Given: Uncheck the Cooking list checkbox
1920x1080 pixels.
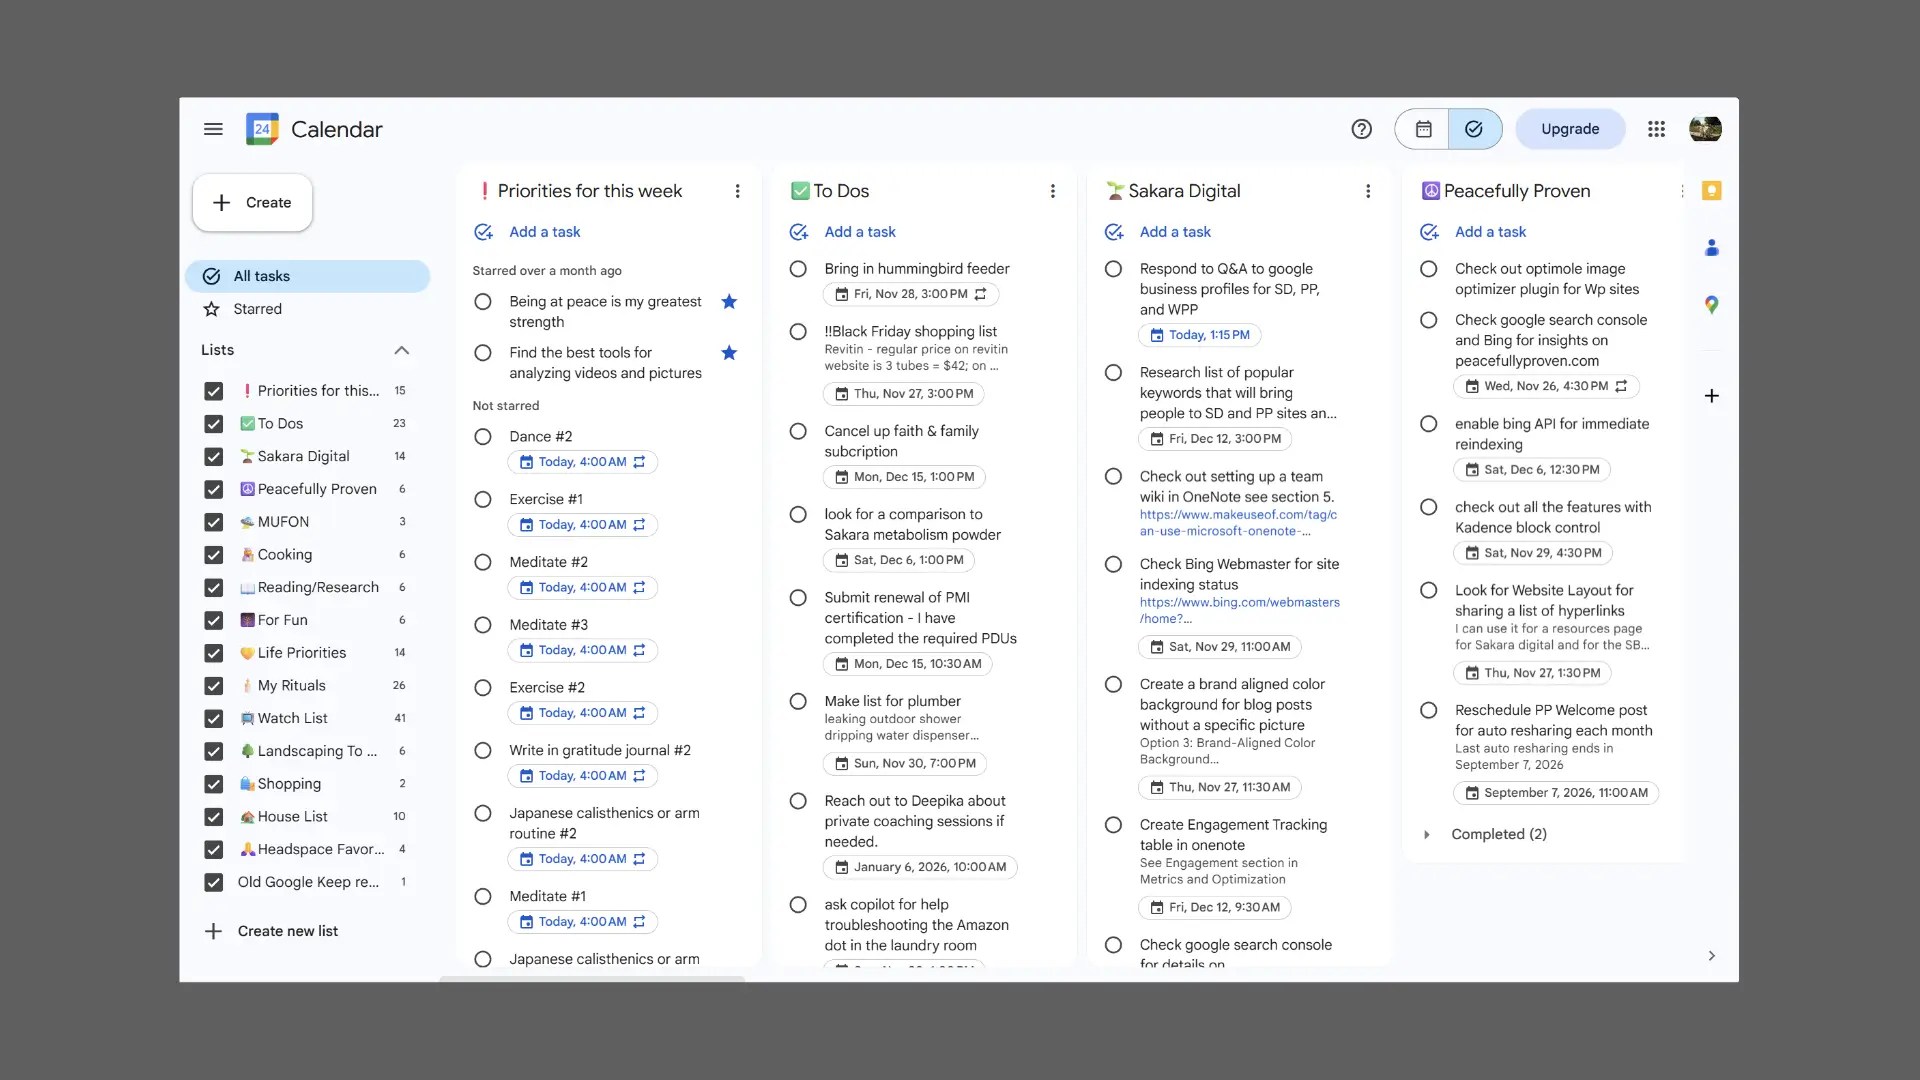Looking at the screenshot, I should [213, 555].
